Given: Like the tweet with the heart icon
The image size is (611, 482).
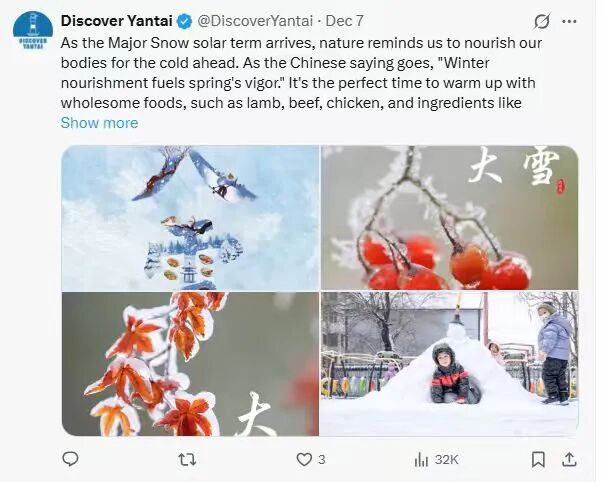Looking at the screenshot, I should click(304, 459).
